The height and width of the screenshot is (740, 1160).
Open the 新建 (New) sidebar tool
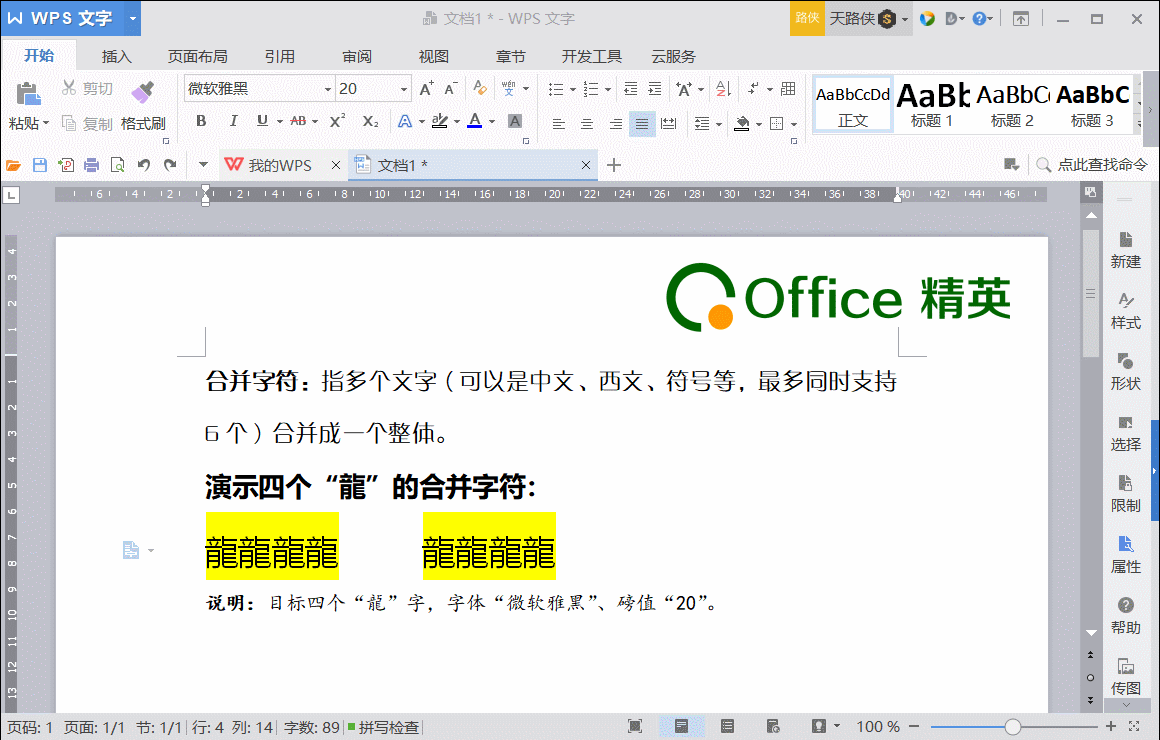1125,250
